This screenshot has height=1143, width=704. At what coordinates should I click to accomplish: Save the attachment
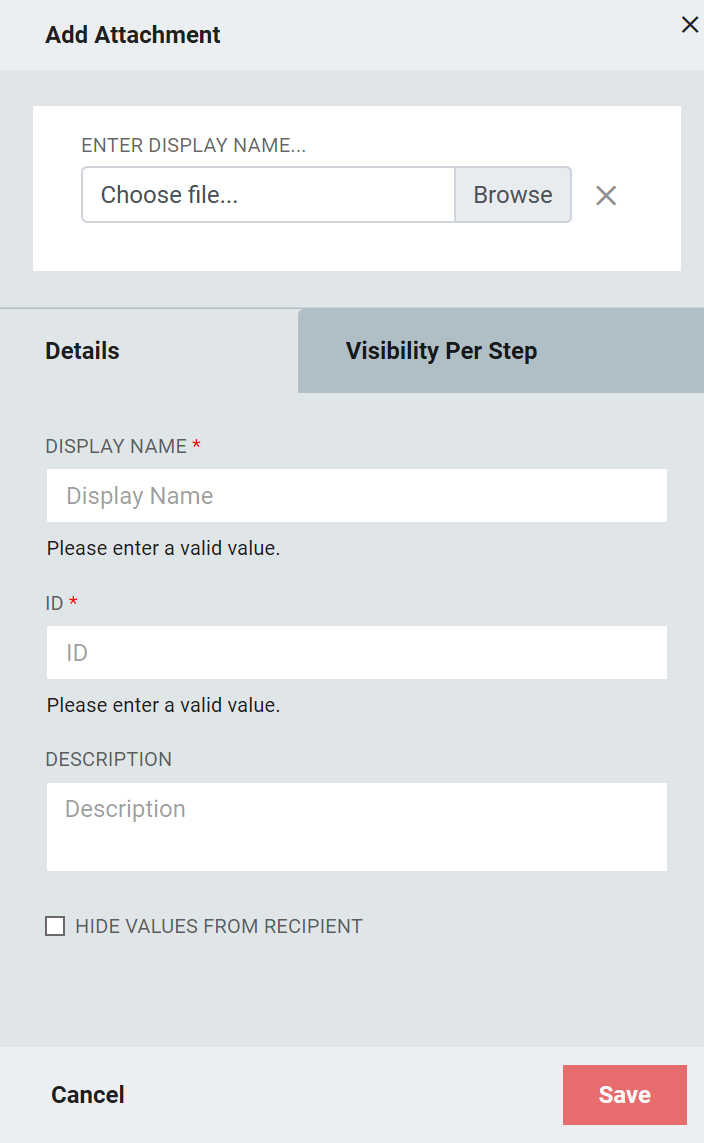625,1095
